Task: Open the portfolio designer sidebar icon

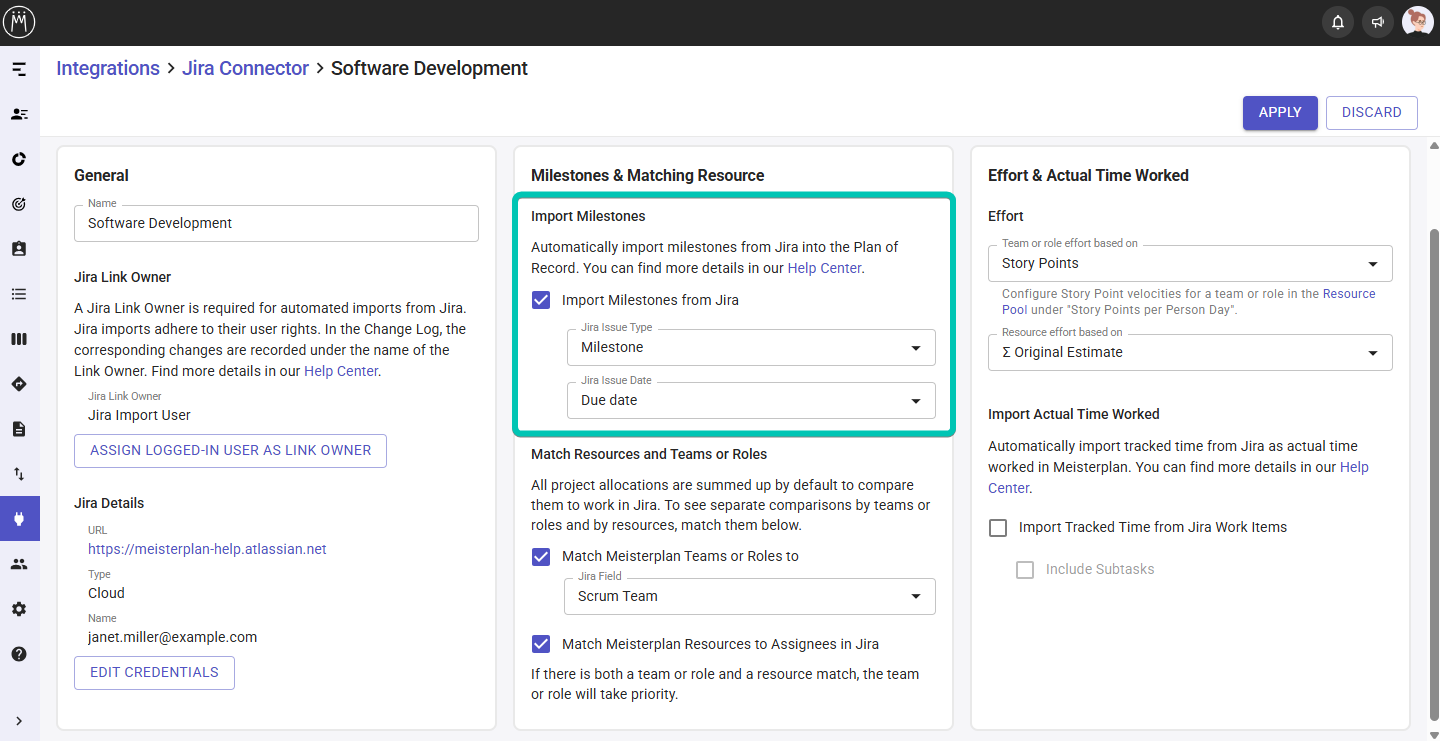Action: tap(19, 69)
